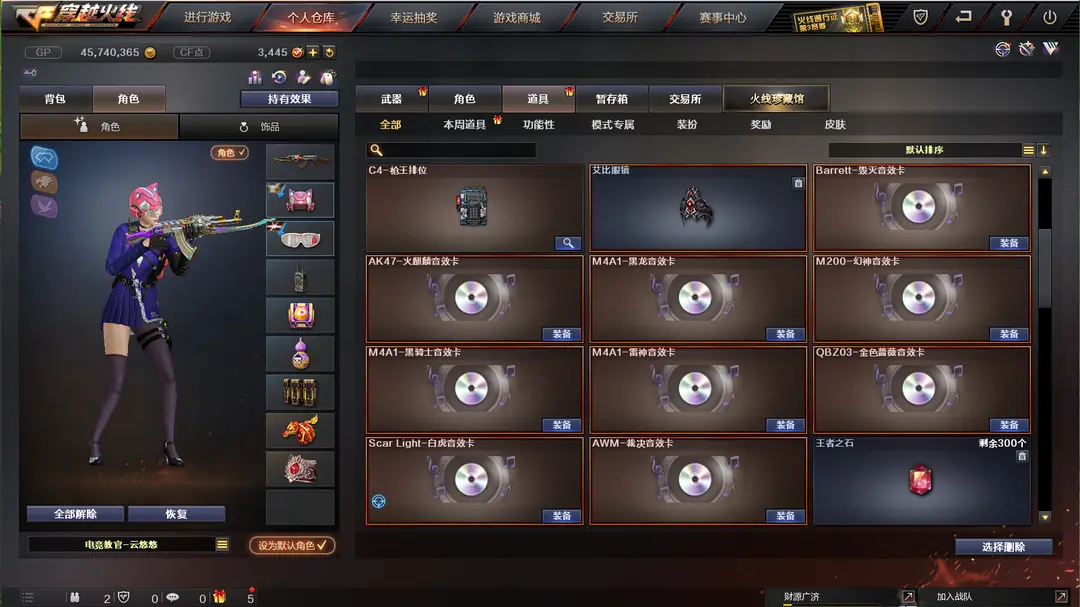The width and height of the screenshot is (1080, 607).
Task: Click 装备 on AK47-火麒麟音效卡
Action: click(561, 334)
